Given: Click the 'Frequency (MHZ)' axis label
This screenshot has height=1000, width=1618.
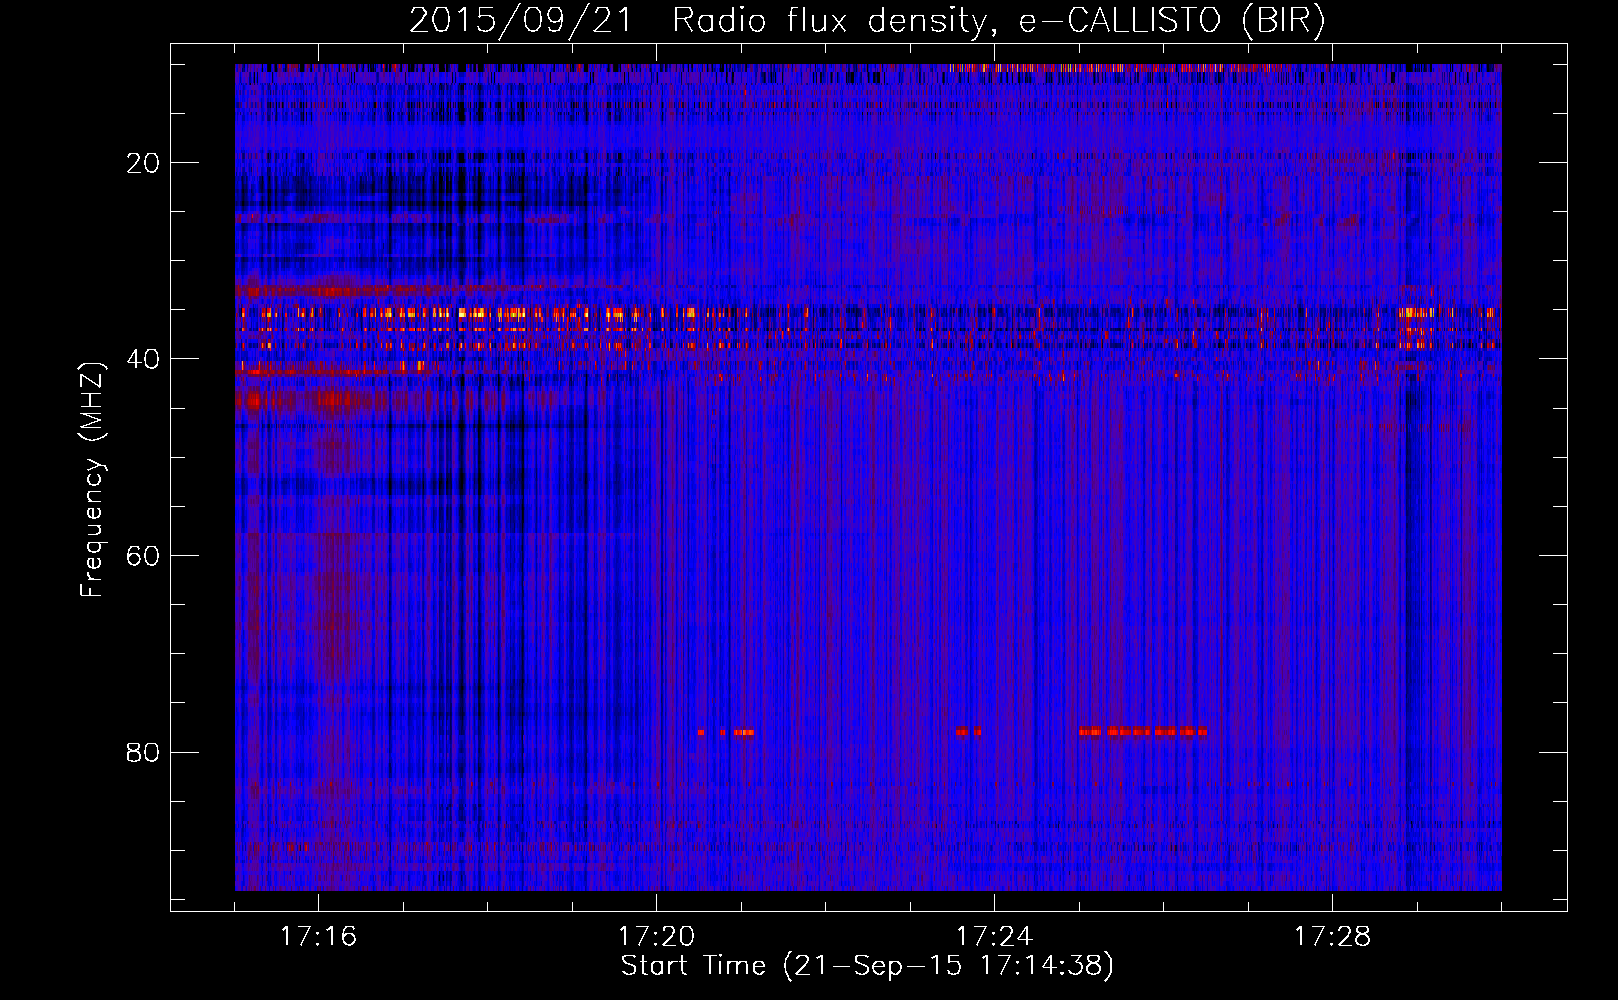Looking at the screenshot, I should tap(92, 480).
